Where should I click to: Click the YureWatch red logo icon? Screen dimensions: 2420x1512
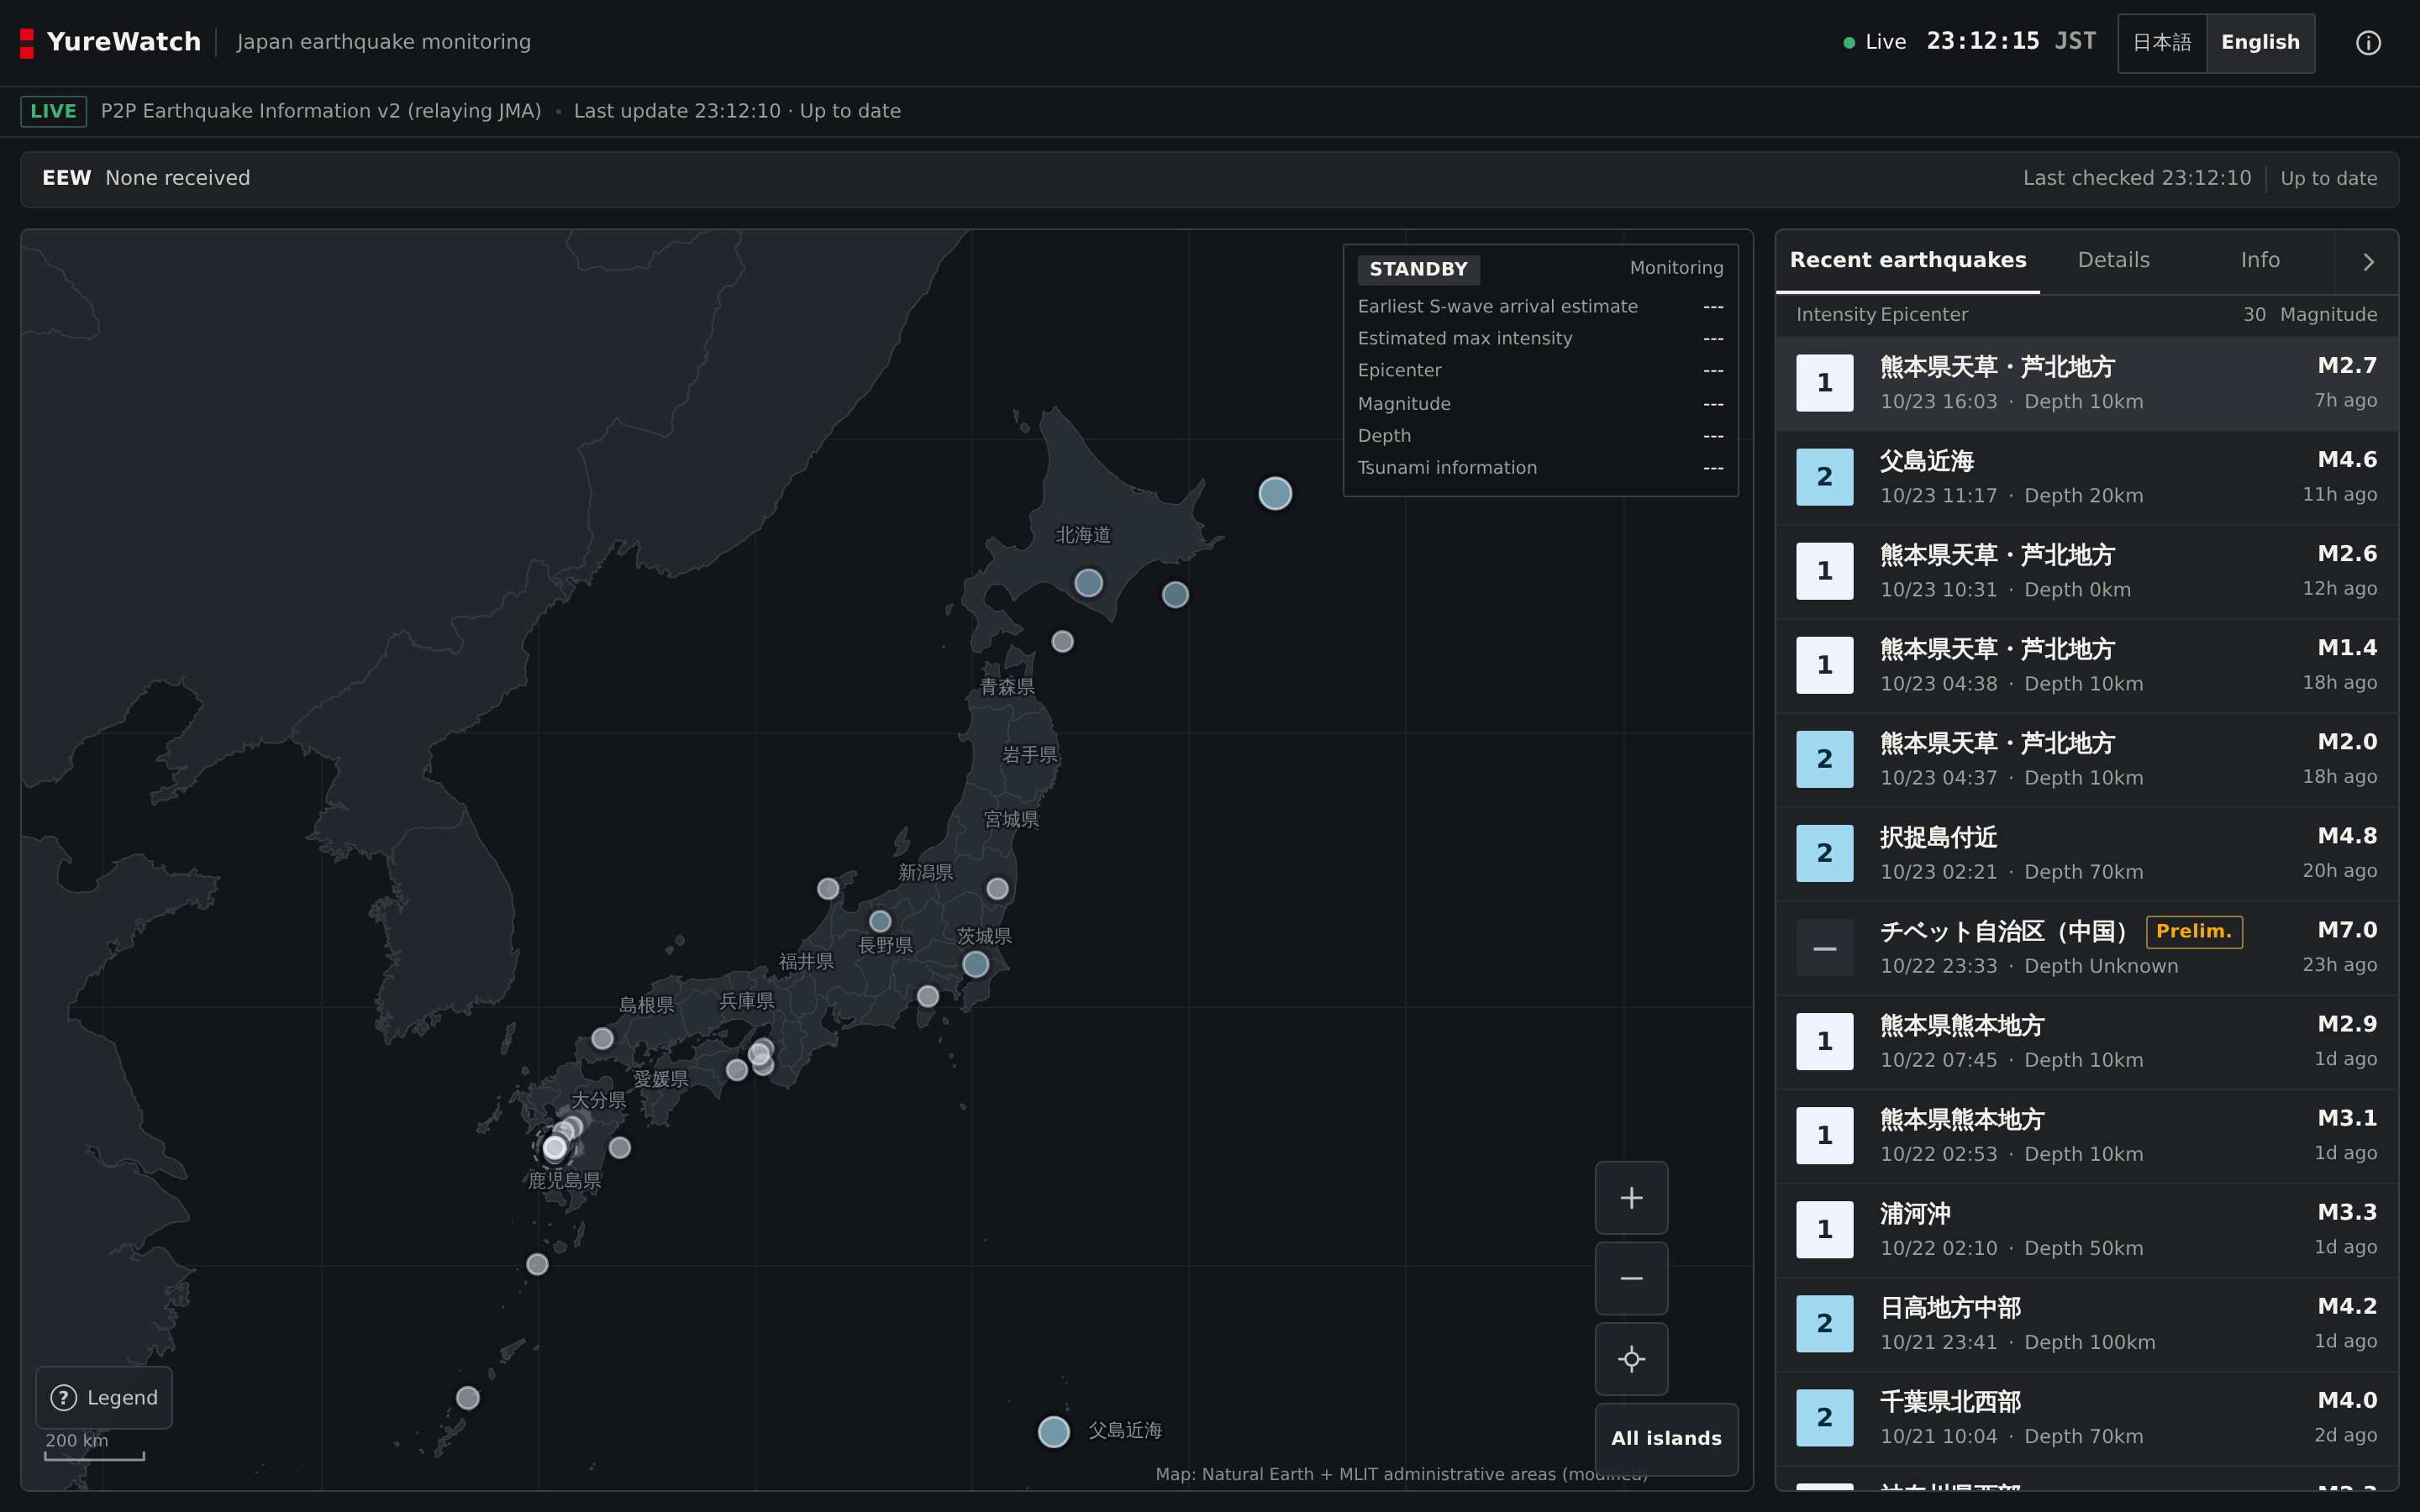click(x=27, y=43)
